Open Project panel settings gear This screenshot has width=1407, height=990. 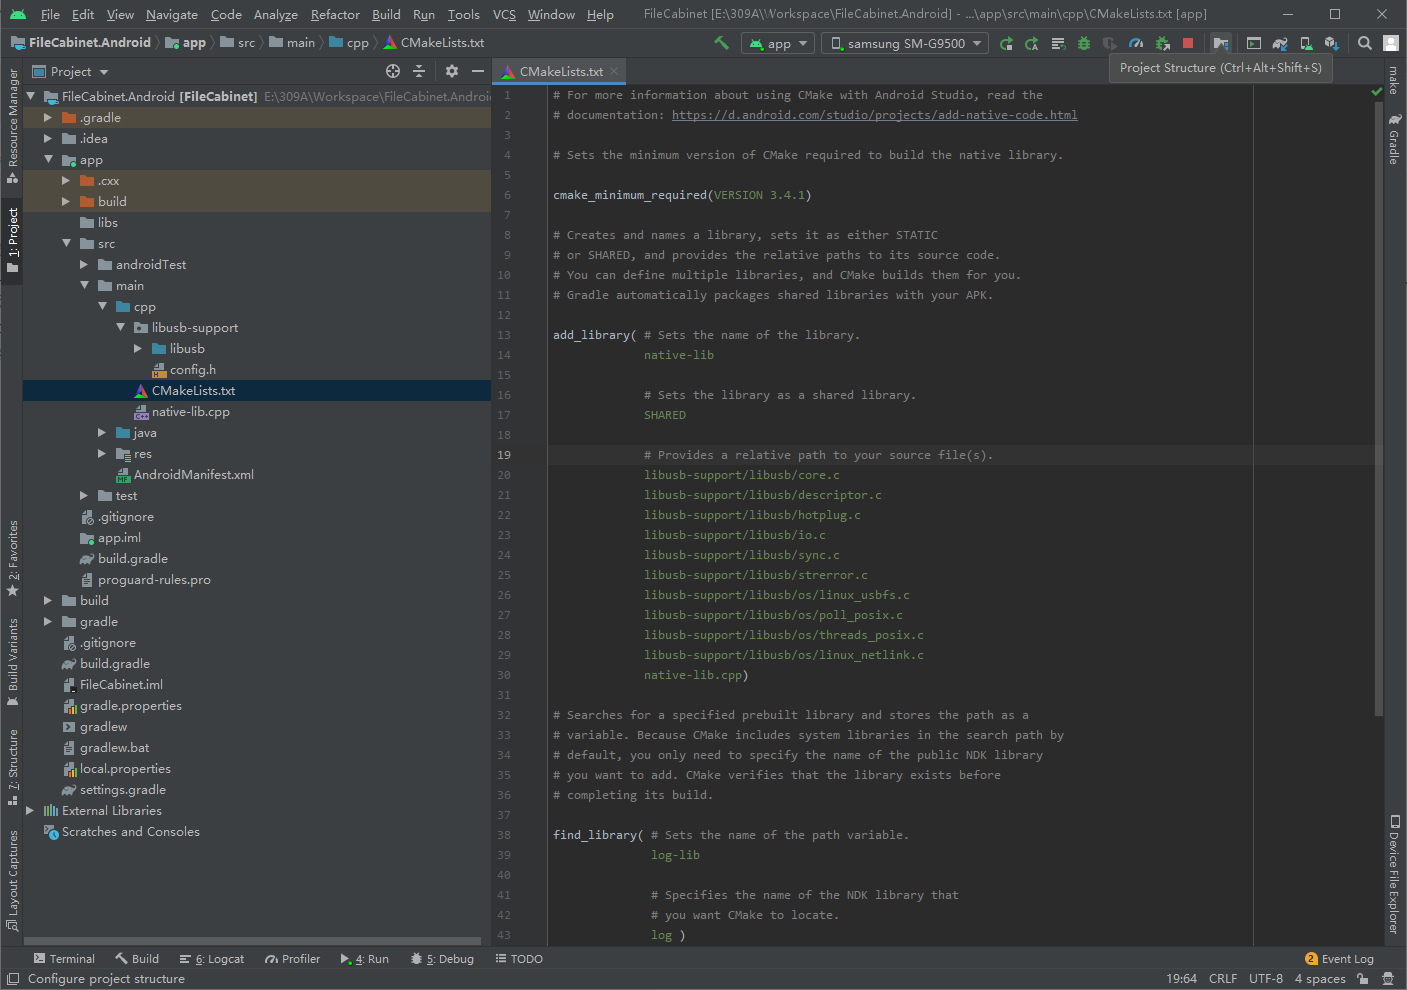pyautogui.click(x=451, y=71)
